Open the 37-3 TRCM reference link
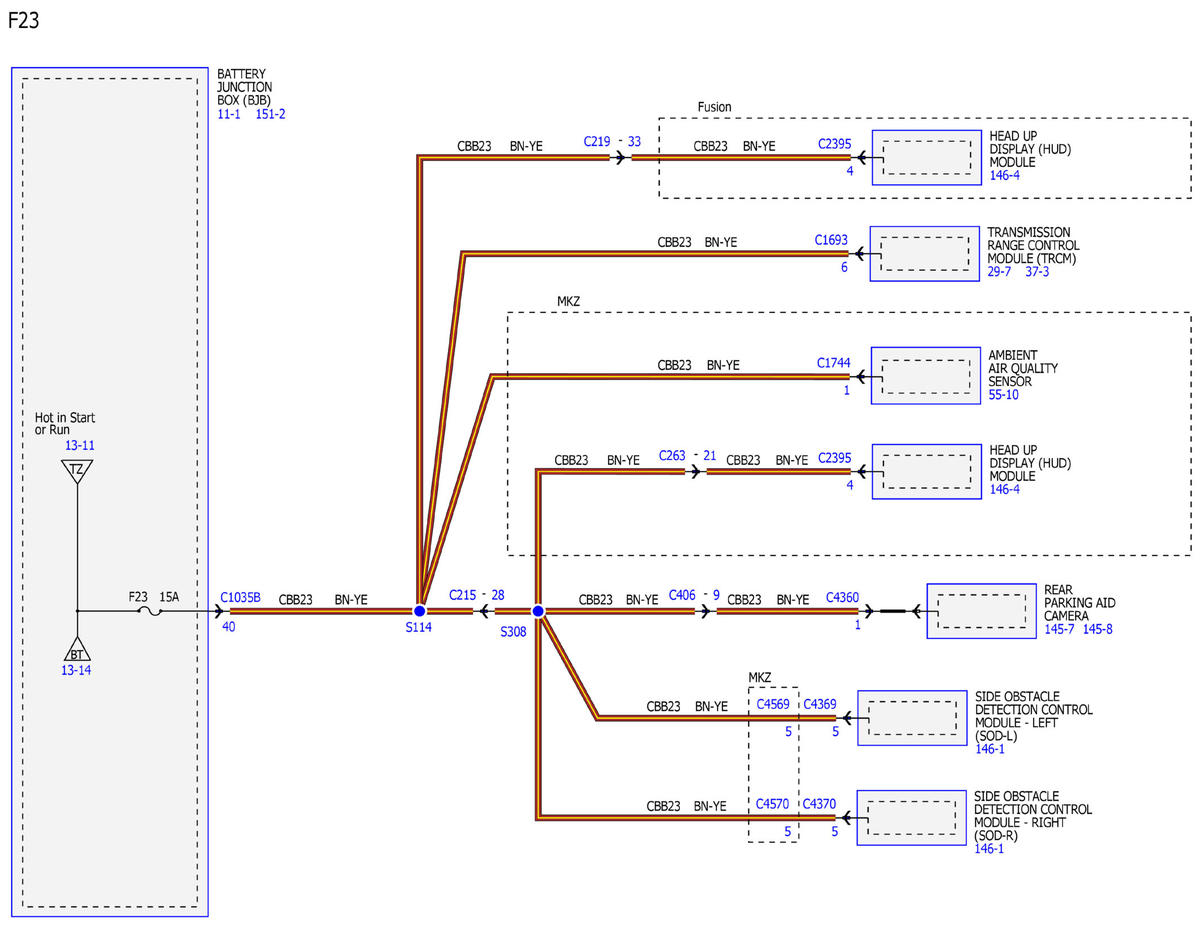Image resolution: width=1200 pixels, height=927 pixels. point(1037,272)
